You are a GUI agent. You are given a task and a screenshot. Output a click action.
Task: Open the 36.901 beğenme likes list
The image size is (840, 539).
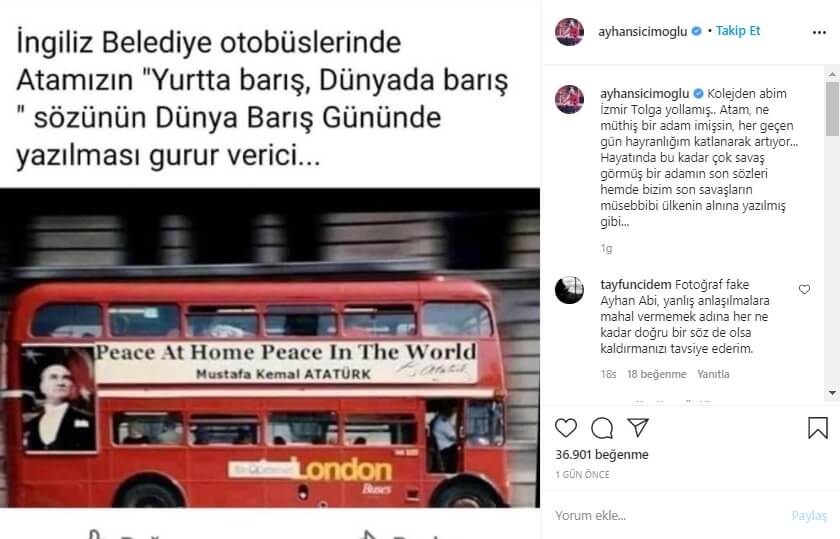coord(602,454)
